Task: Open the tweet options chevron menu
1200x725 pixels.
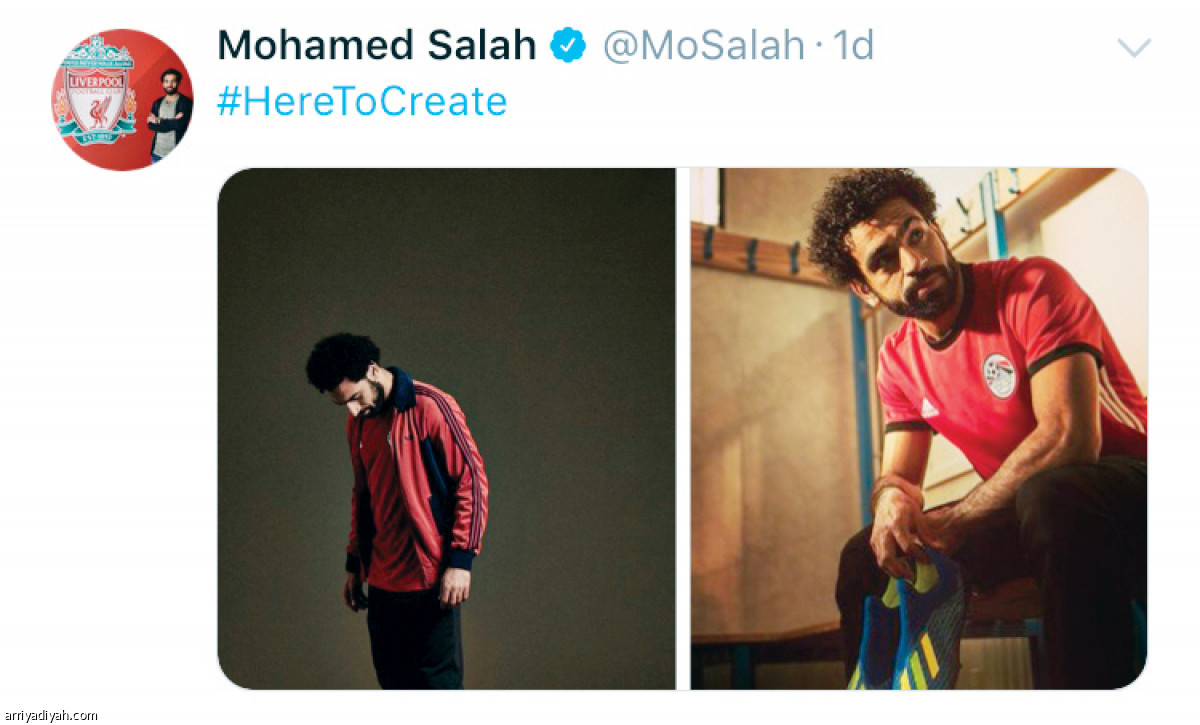Action: pos(1133,47)
